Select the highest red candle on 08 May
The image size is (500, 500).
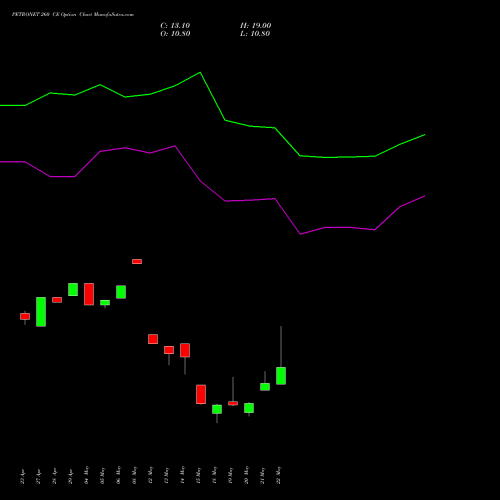[x=137, y=261]
